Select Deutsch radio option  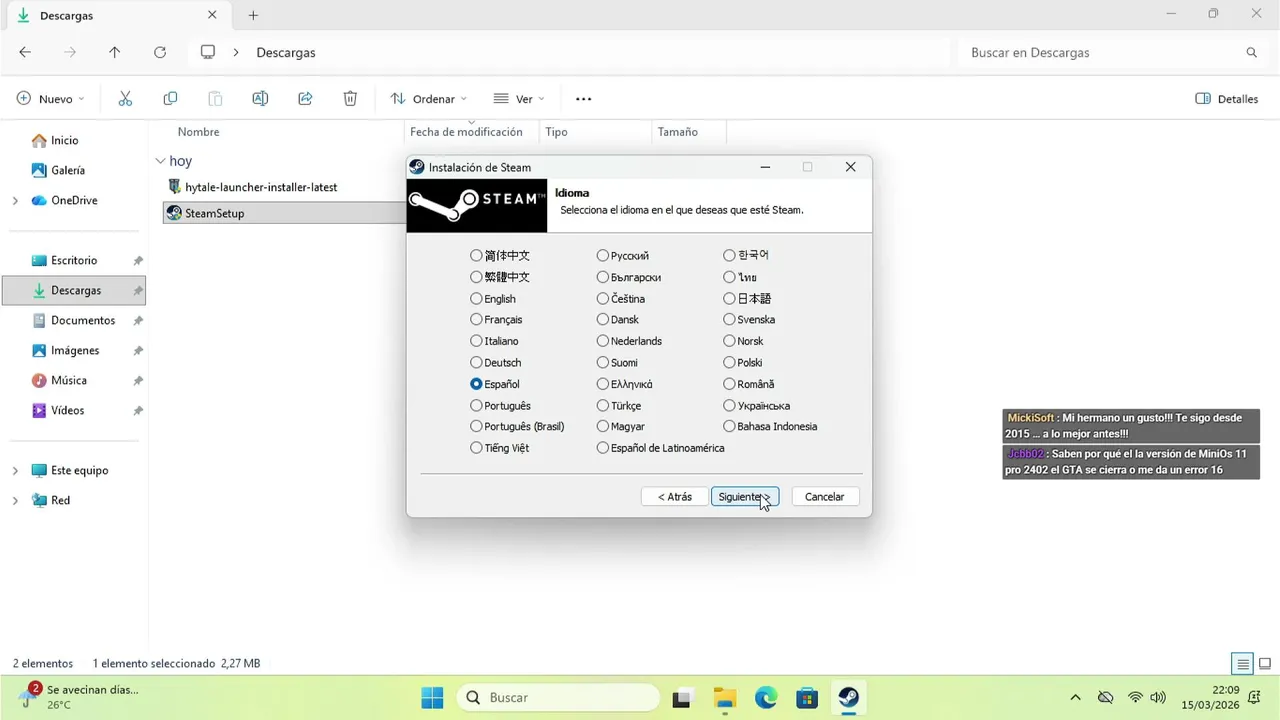coord(476,363)
